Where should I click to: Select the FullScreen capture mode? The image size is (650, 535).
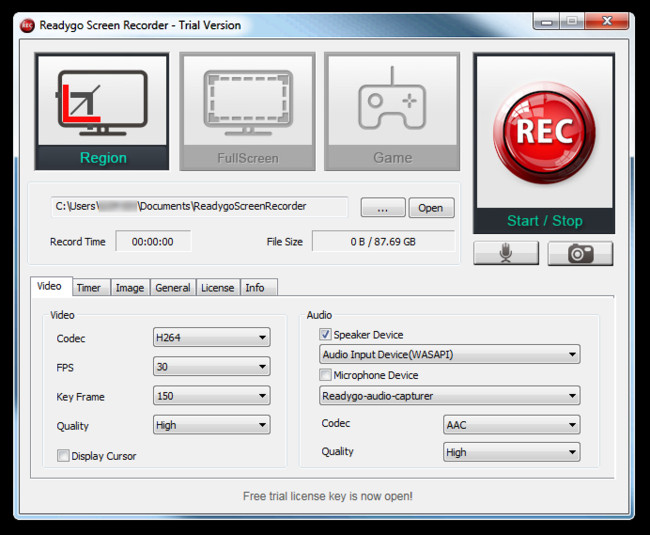click(247, 111)
